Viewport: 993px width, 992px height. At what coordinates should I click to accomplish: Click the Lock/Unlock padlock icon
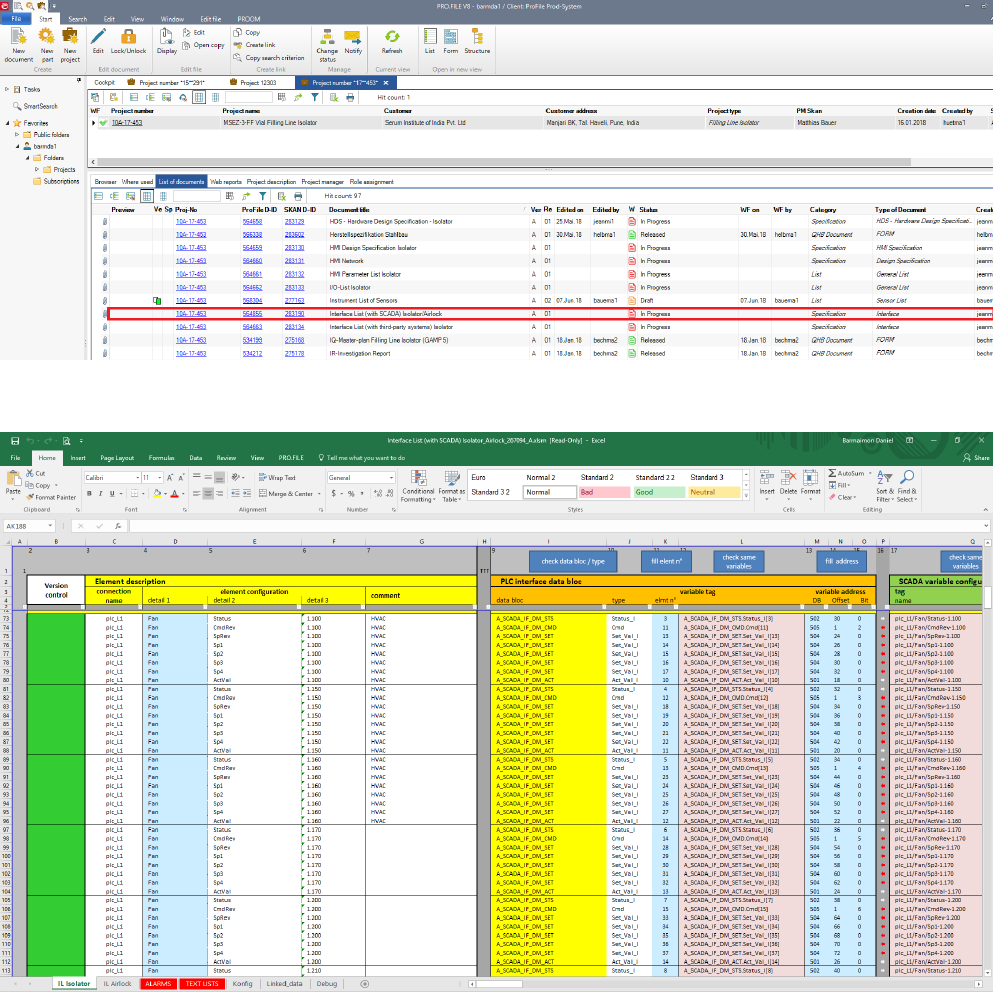click(127, 37)
